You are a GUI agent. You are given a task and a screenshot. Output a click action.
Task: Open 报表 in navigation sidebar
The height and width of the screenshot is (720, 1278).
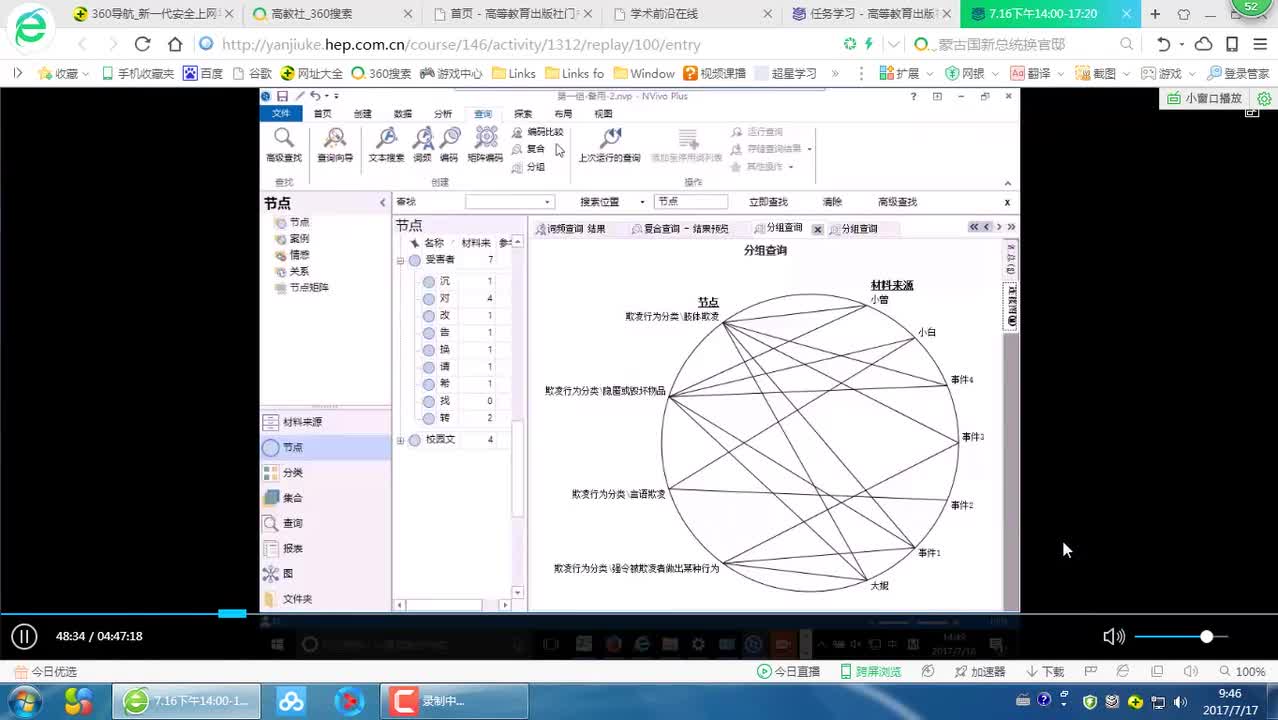pyautogui.click(x=325, y=548)
